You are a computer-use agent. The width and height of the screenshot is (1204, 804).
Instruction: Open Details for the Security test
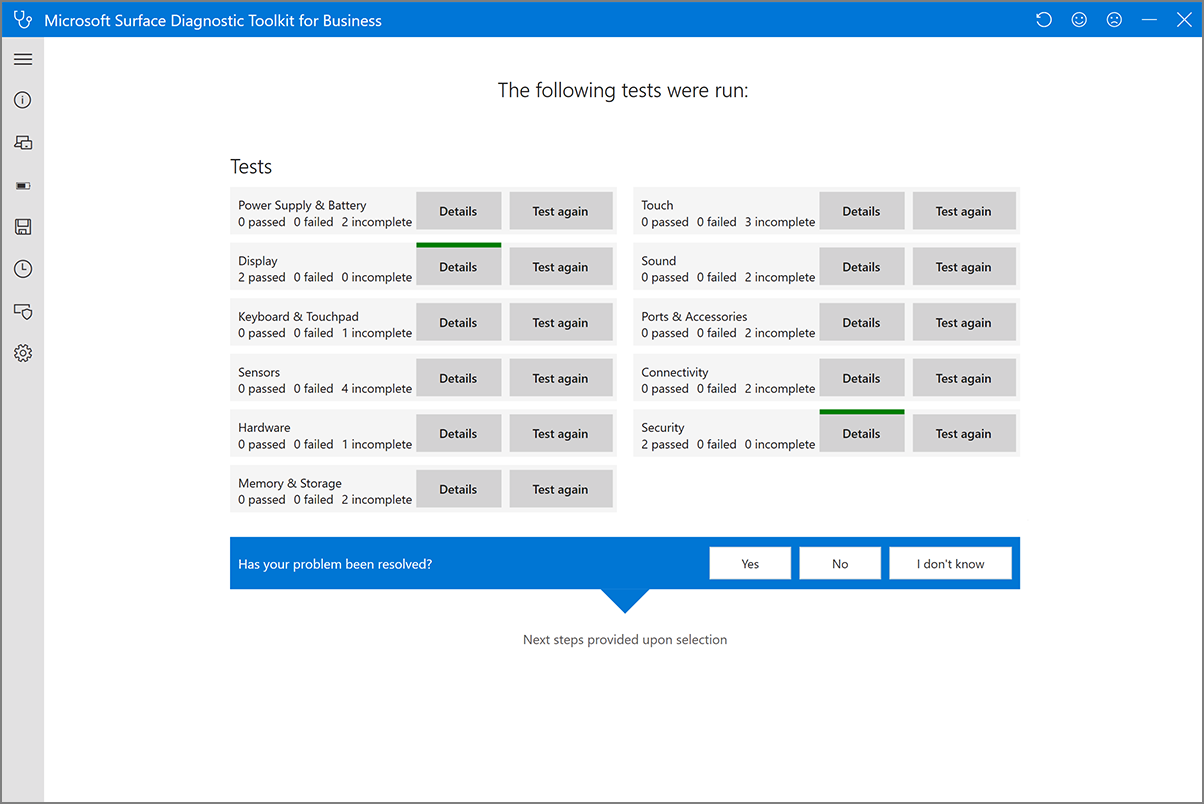click(861, 432)
